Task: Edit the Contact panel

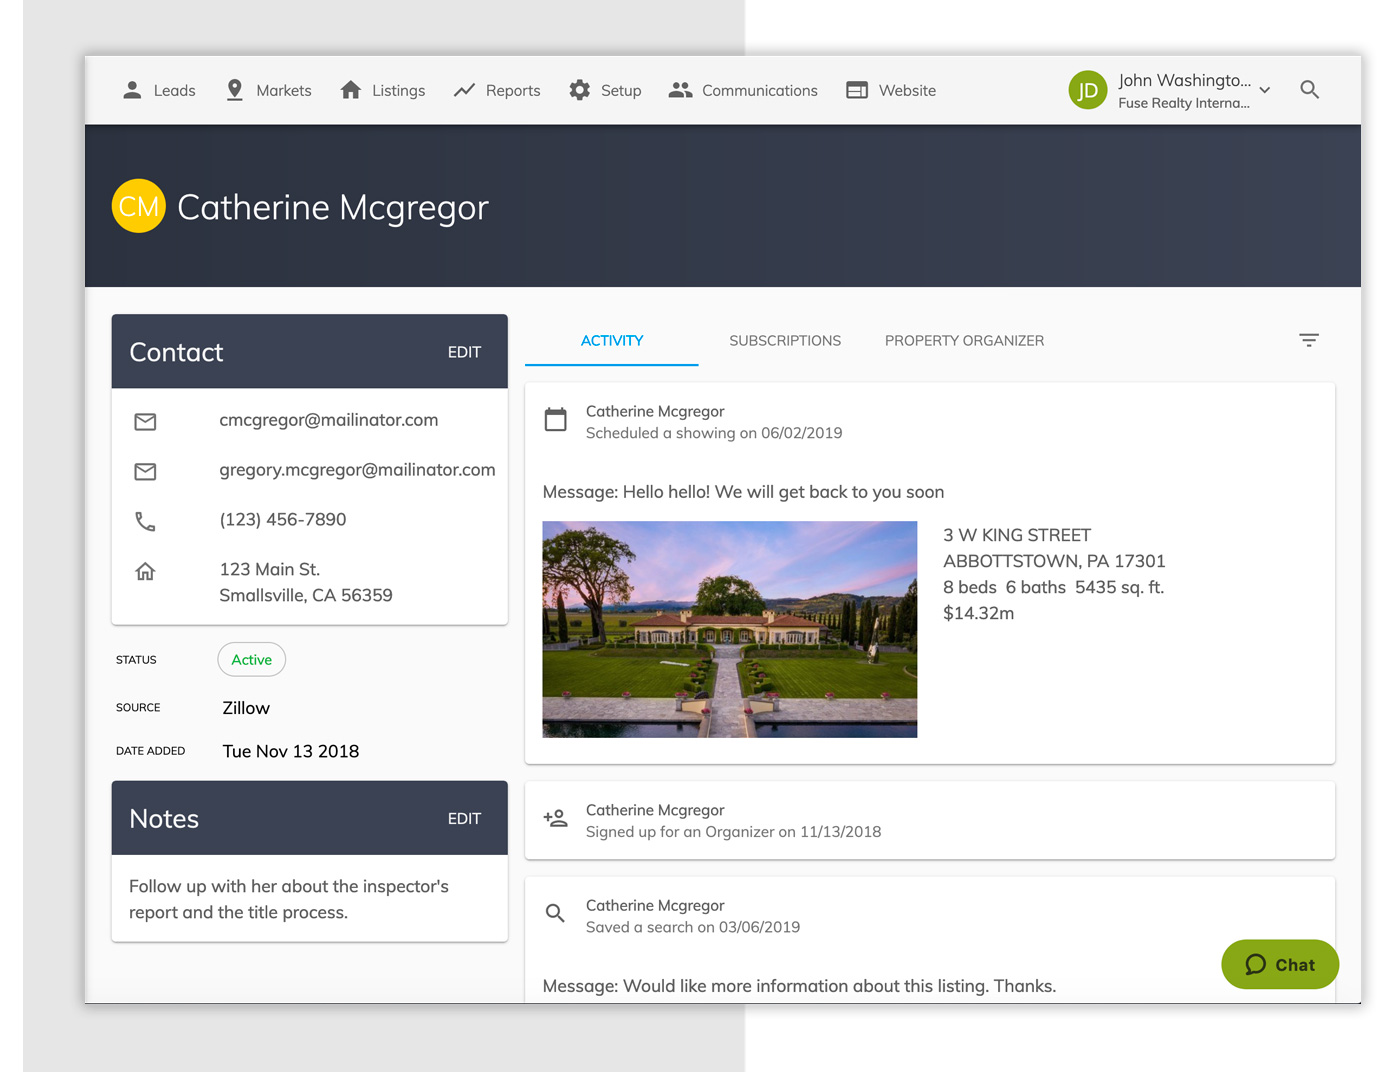Action: coord(464,352)
